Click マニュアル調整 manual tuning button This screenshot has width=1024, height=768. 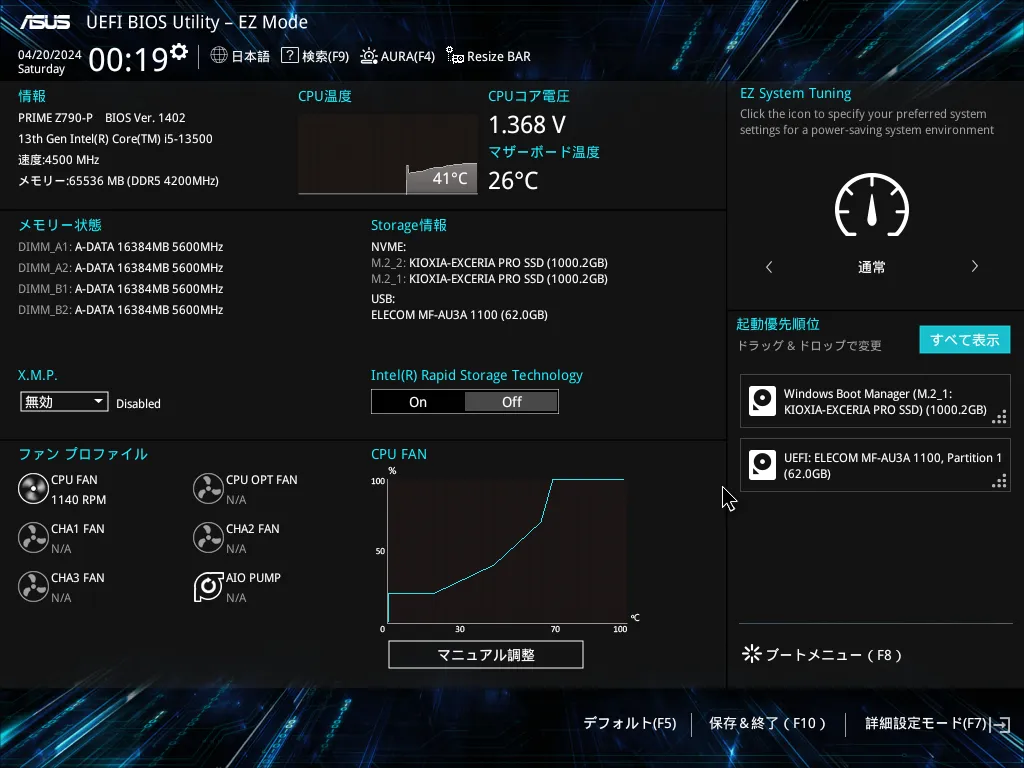click(x=486, y=654)
